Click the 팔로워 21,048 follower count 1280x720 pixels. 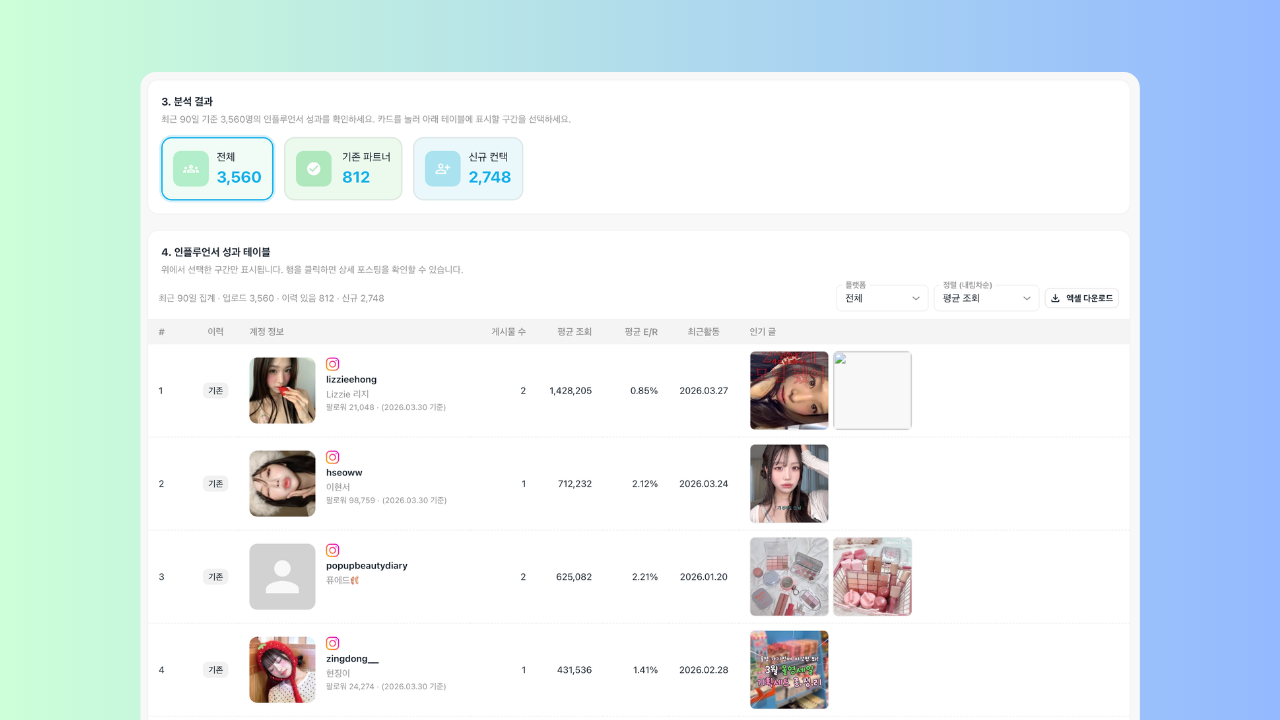(350, 408)
